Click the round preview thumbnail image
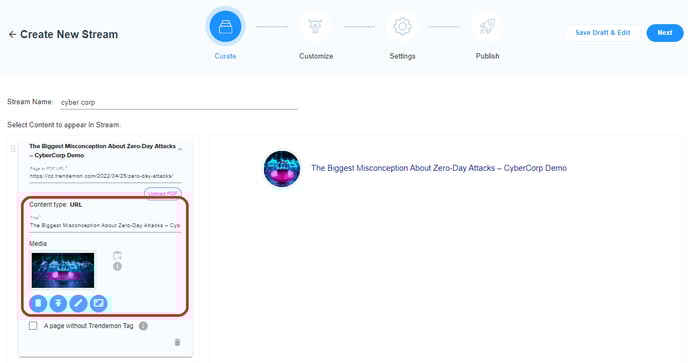Screen dimensions: 688x363 tap(282, 169)
